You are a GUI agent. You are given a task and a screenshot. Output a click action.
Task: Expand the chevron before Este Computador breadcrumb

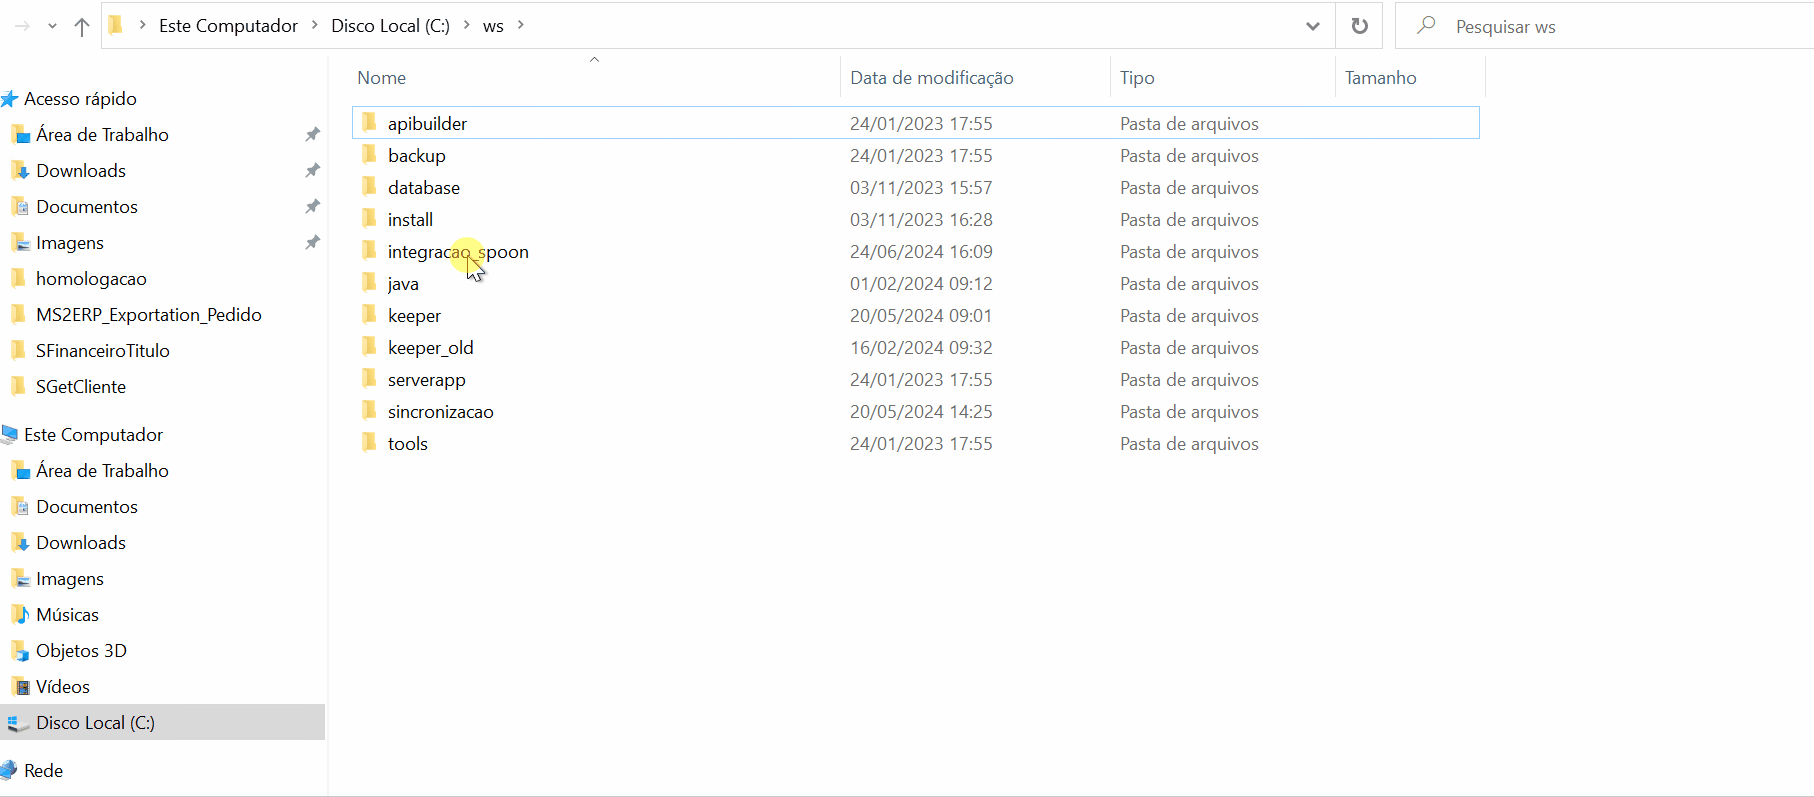pos(142,25)
